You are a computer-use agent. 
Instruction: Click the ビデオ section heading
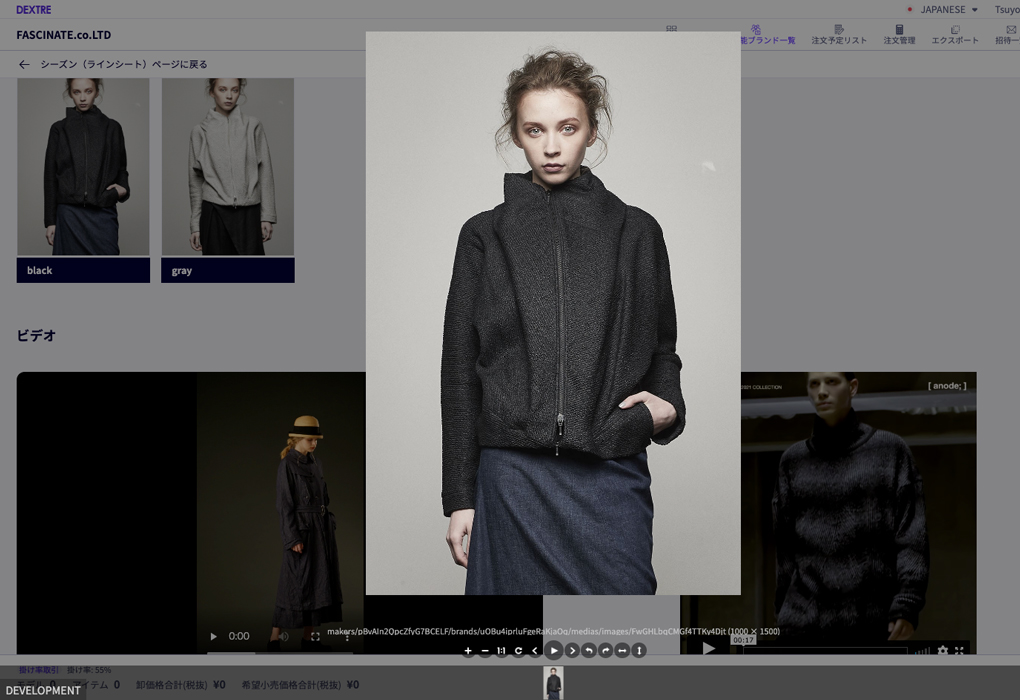pyautogui.click(x=36, y=336)
